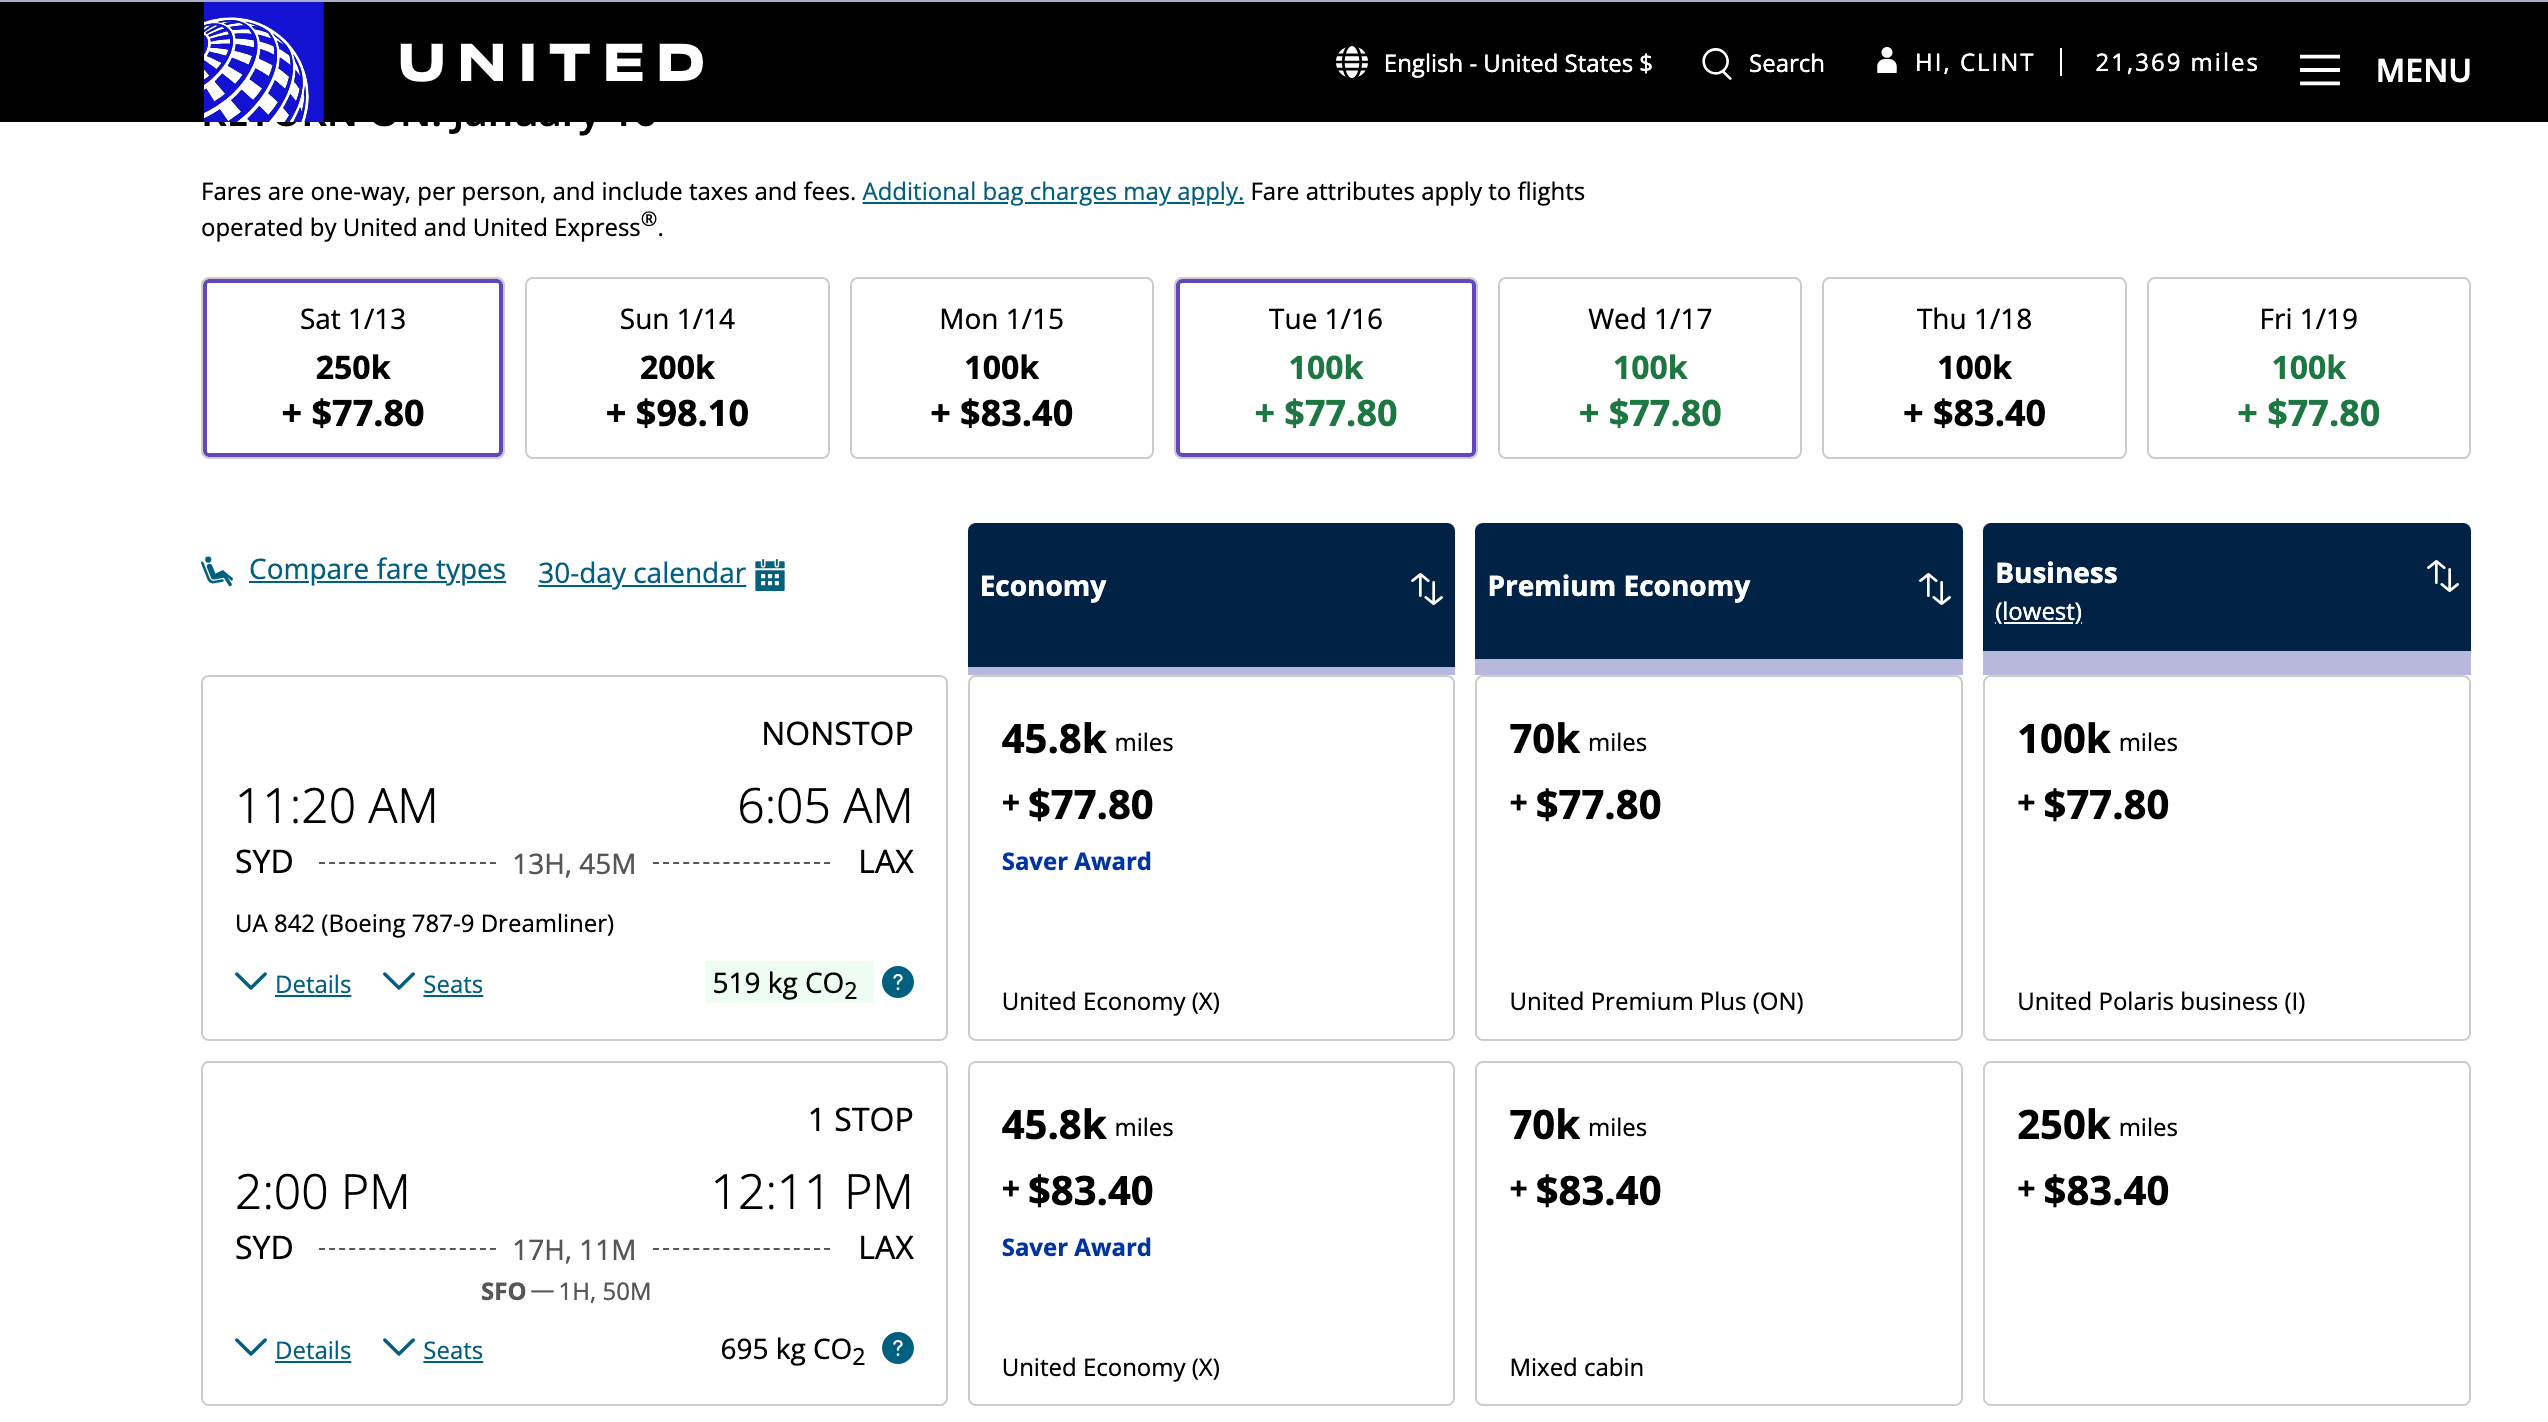
Task: Click the Search magnifier icon
Action: 1716,63
